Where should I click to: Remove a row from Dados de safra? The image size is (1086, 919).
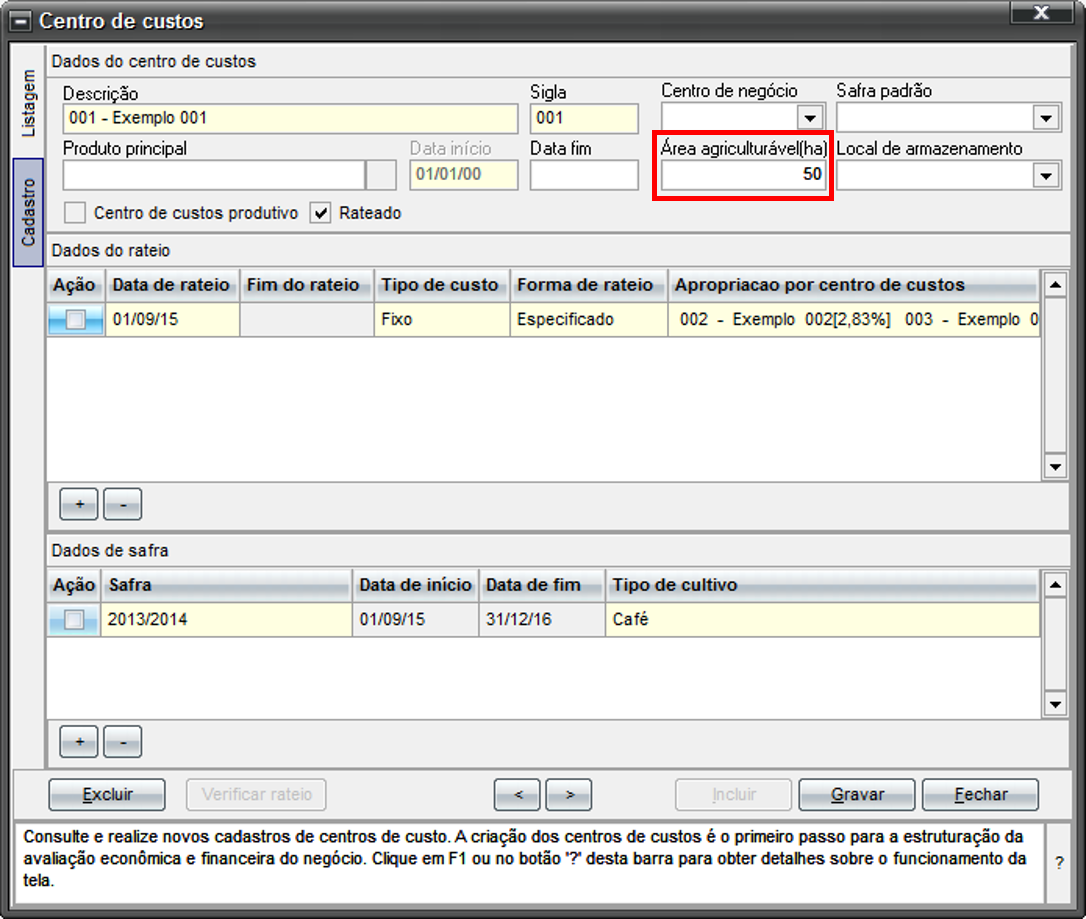point(123,742)
